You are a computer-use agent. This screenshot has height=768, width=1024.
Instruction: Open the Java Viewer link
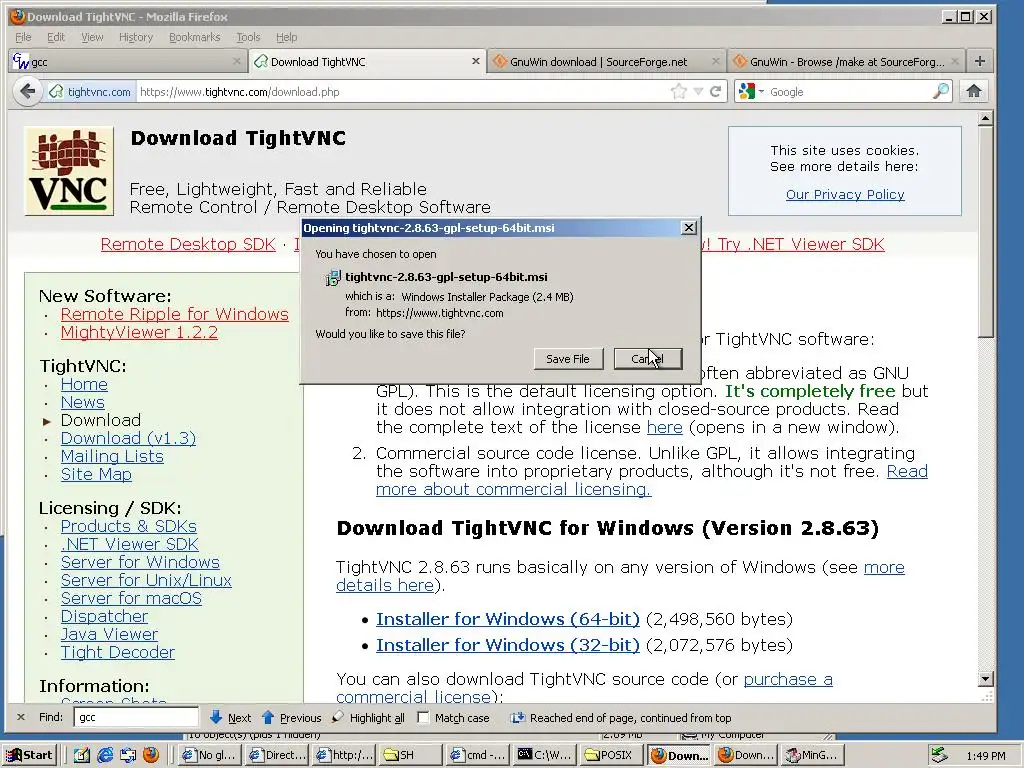tap(109, 634)
